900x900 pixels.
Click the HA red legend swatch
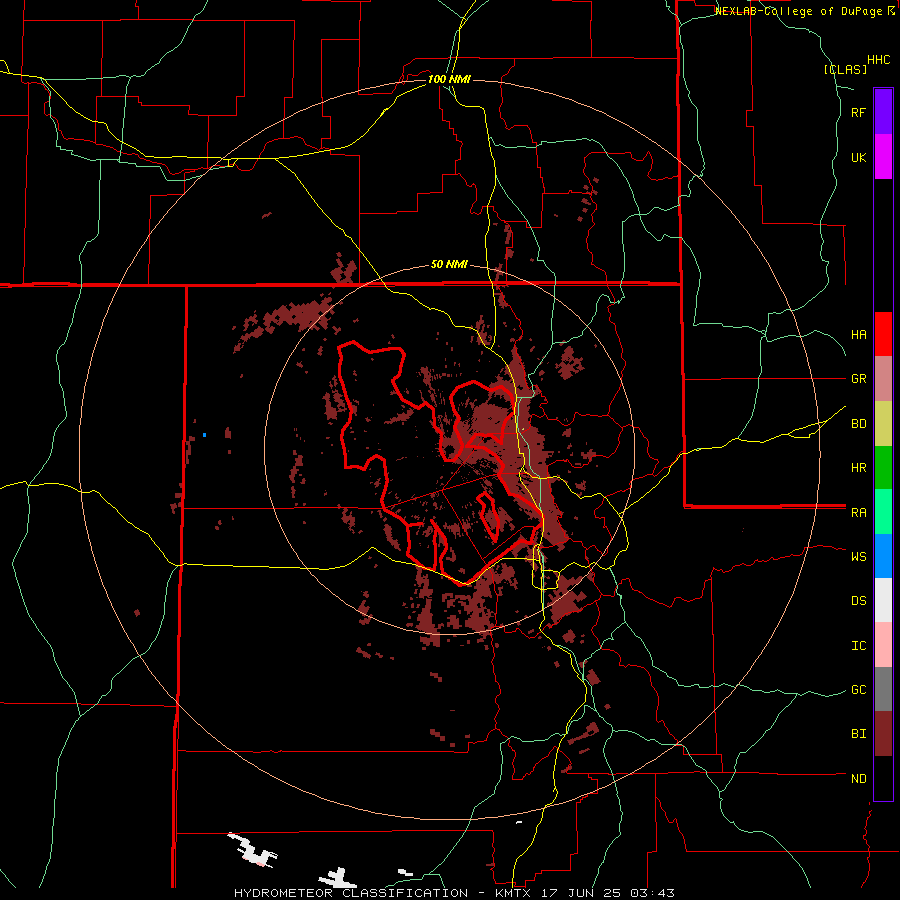pos(883,334)
